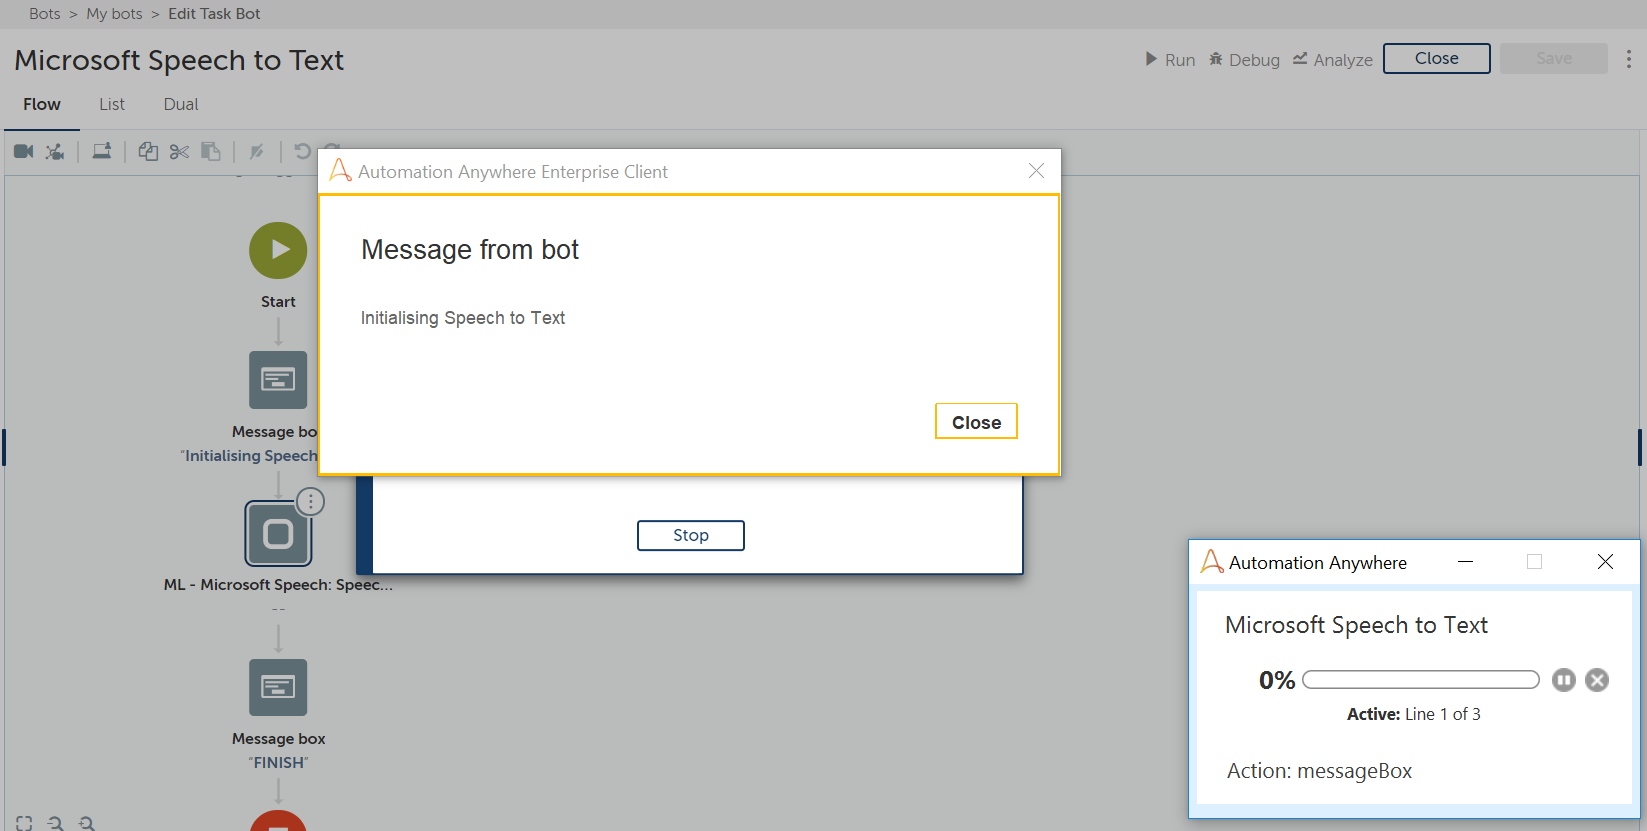1647x831 pixels.
Task: Go to My bots in the breadcrumb
Action: pyautogui.click(x=114, y=14)
